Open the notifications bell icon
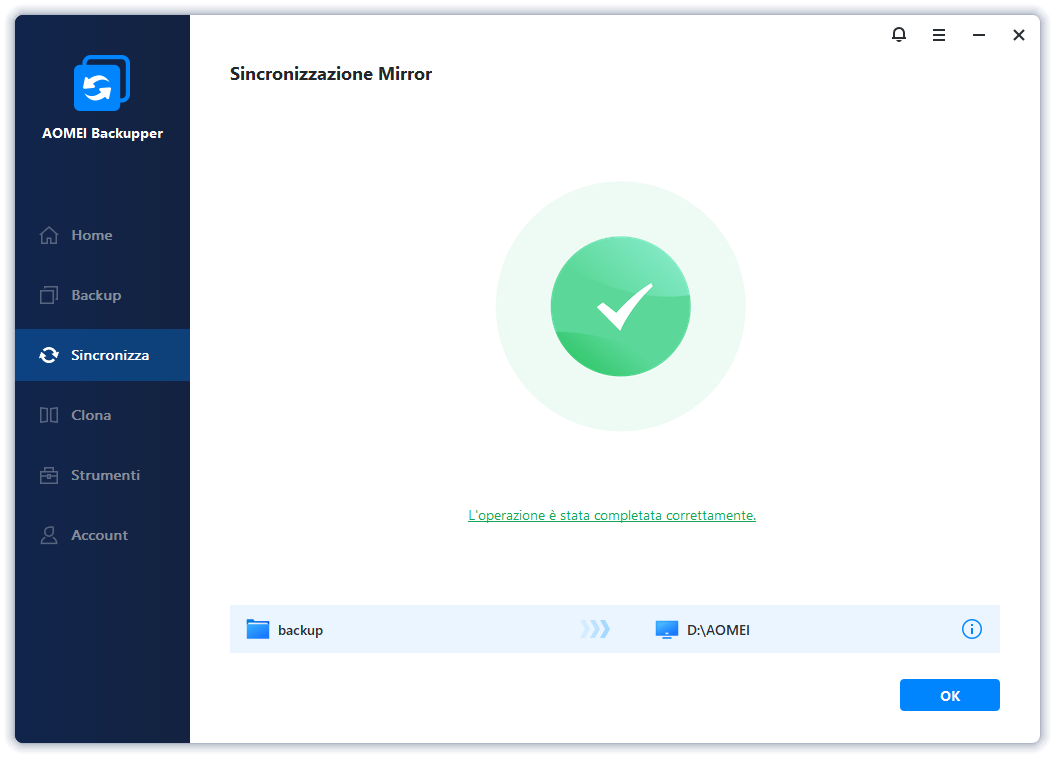 pyautogui.click(x=899, y=34)
